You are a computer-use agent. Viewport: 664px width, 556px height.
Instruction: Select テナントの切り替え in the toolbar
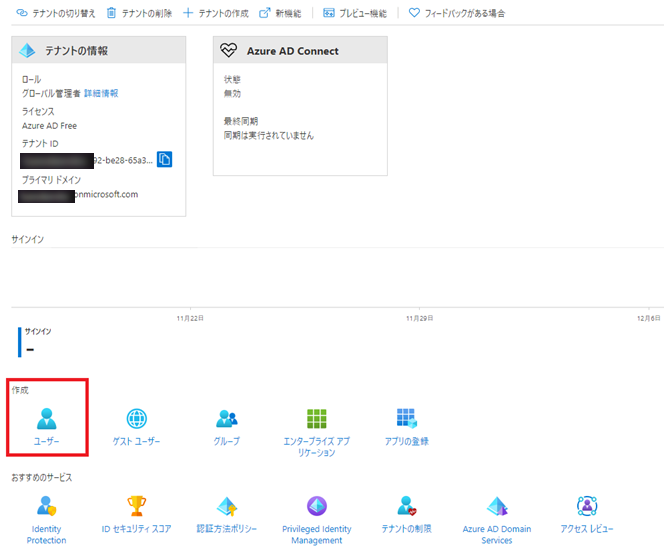click(64, 13)
